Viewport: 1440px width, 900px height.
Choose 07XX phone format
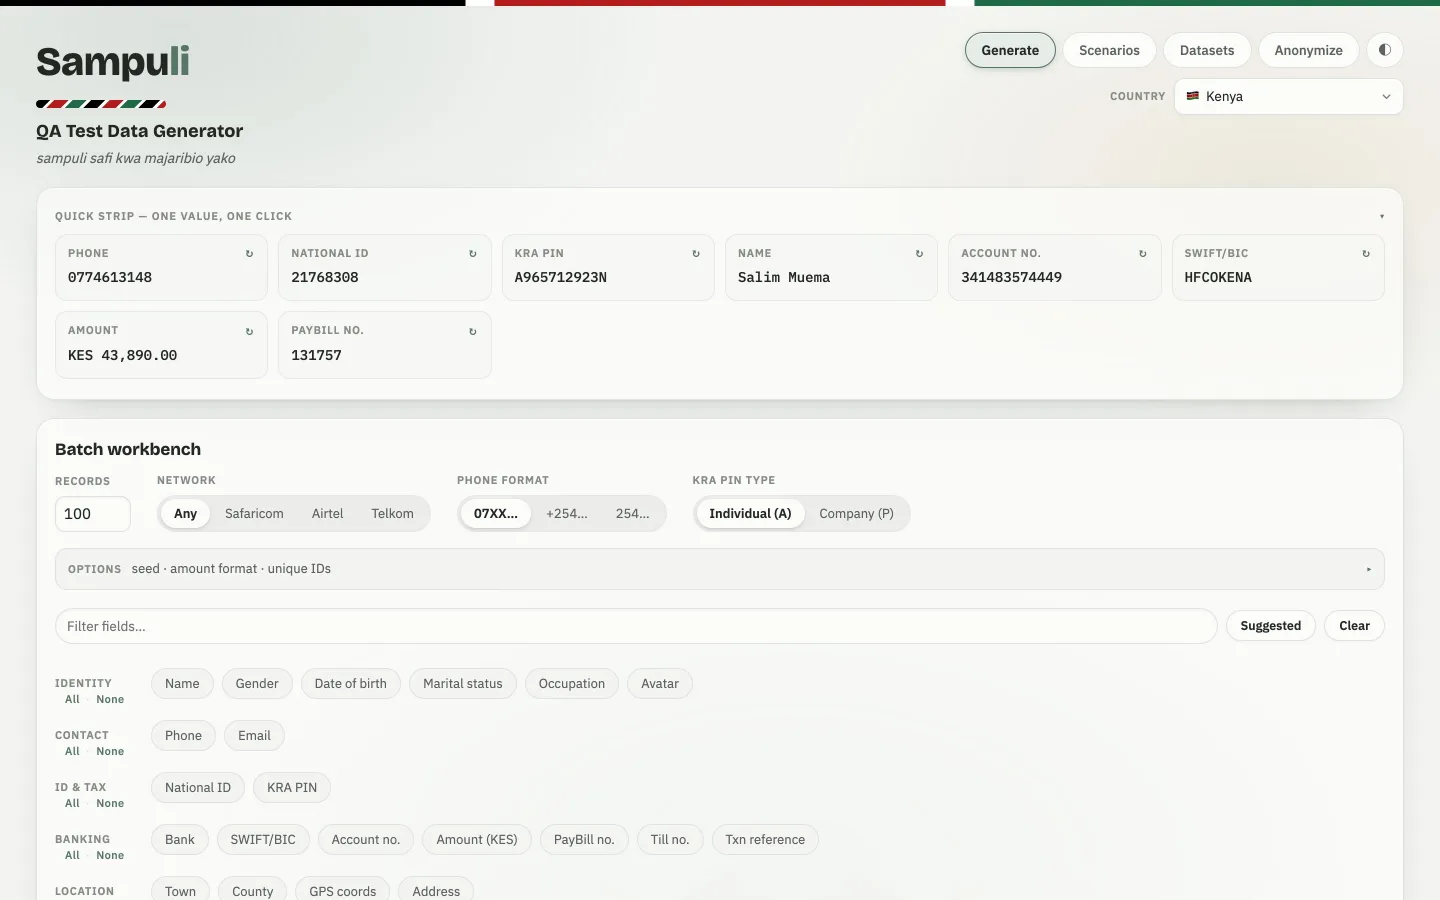point(496,514)
